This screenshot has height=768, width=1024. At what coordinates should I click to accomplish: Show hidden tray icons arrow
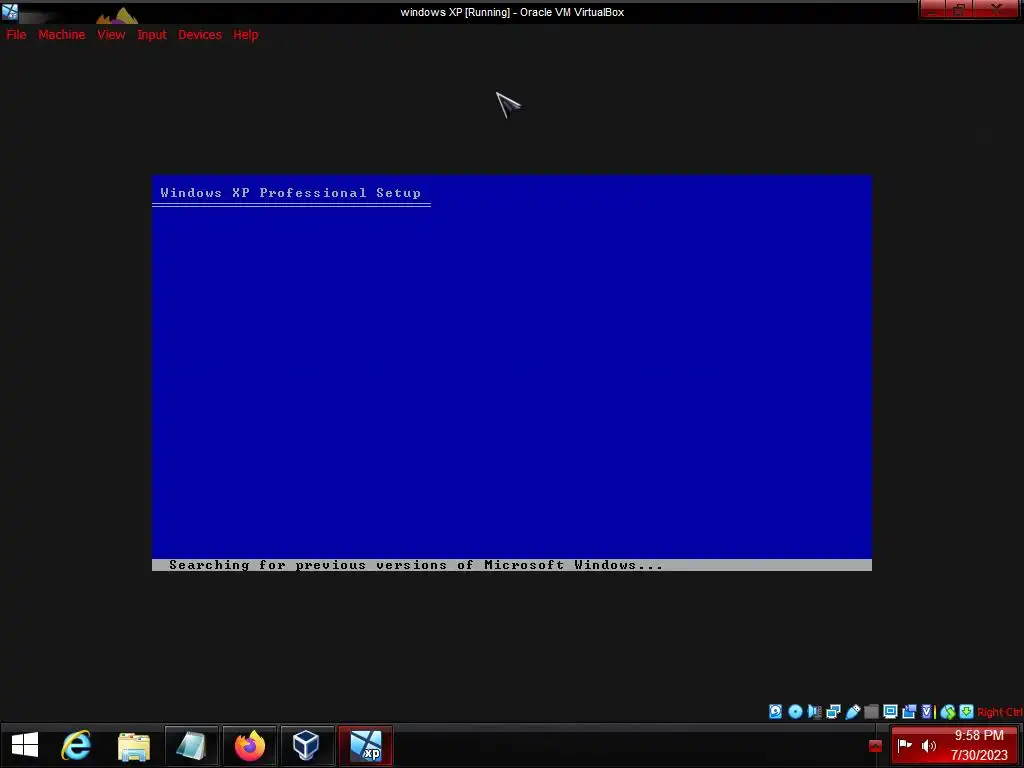(x=875, y=746)
